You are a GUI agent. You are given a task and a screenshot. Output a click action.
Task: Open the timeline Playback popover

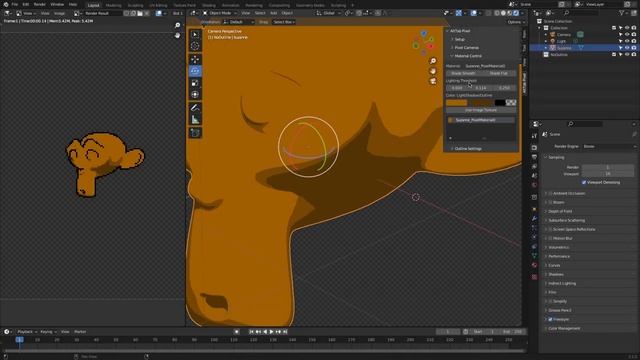(27, 332)
